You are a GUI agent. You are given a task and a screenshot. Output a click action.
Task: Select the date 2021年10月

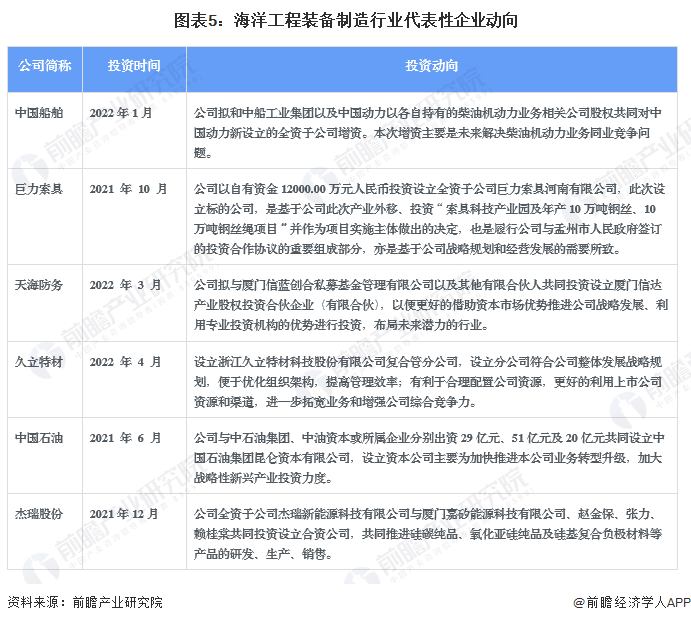pos(128,189)
